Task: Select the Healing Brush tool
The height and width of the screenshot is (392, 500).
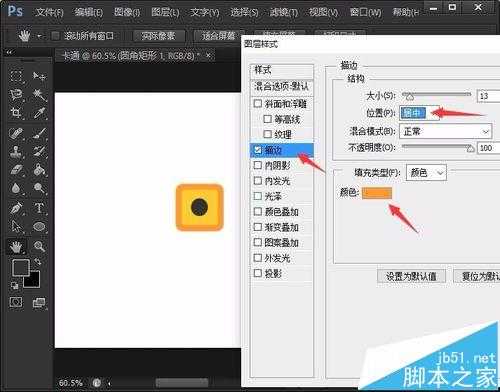Action: pos(16,133)
